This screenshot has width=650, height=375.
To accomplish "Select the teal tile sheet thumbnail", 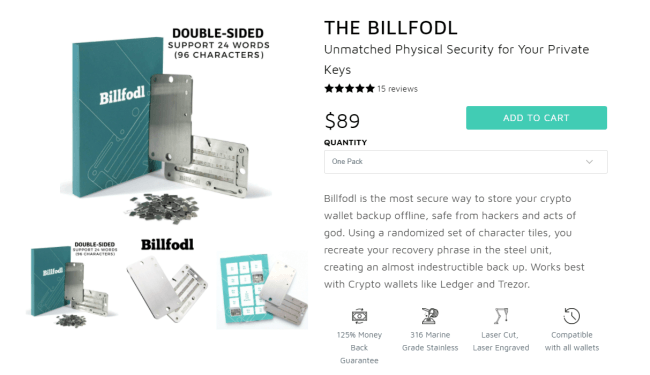I will (x=262, y=292).
